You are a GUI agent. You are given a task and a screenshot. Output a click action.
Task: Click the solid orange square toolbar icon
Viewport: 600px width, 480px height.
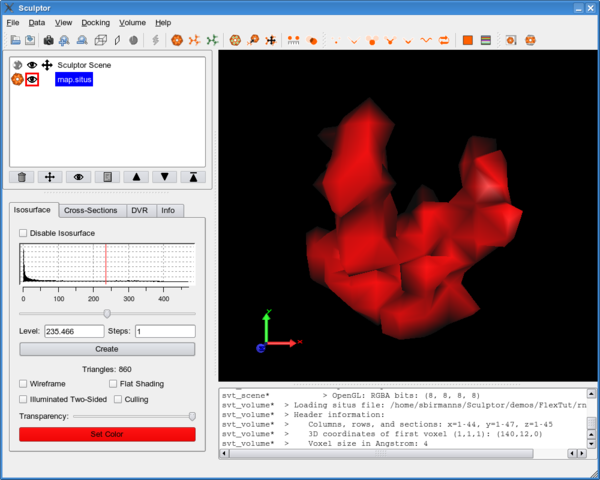(x=468, y=40)
